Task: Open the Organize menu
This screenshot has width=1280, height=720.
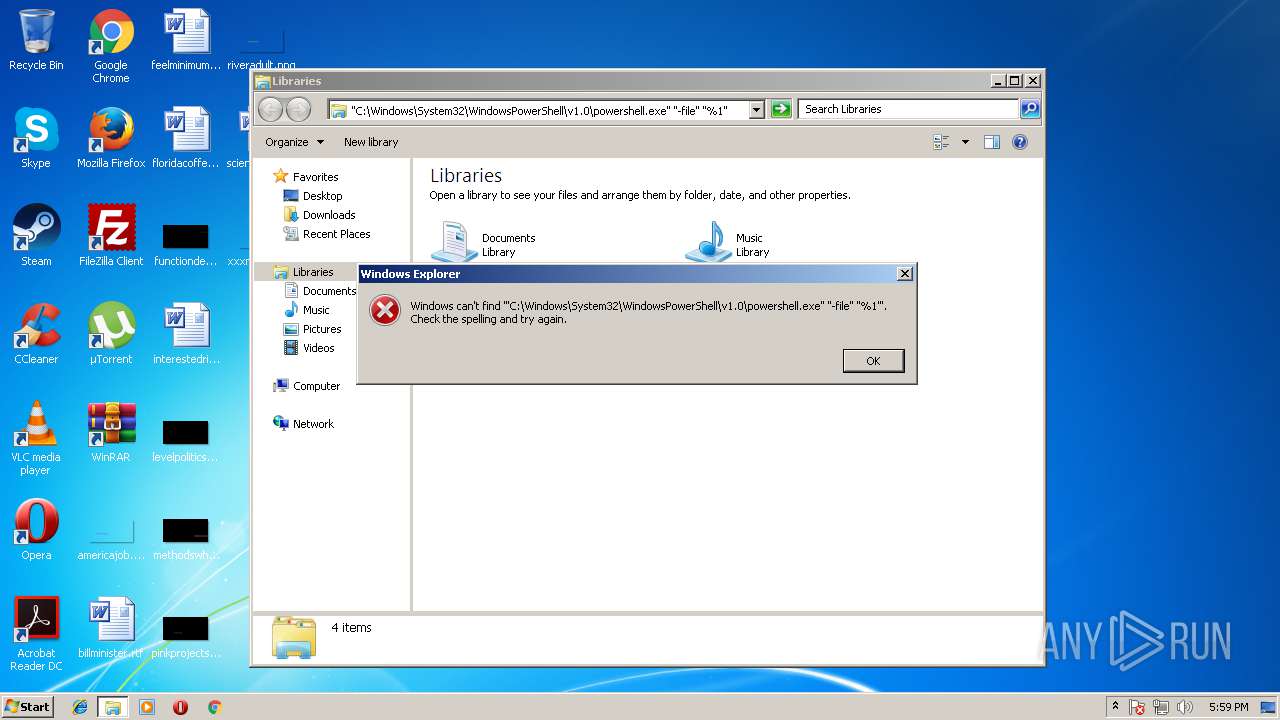Action: 294,142
